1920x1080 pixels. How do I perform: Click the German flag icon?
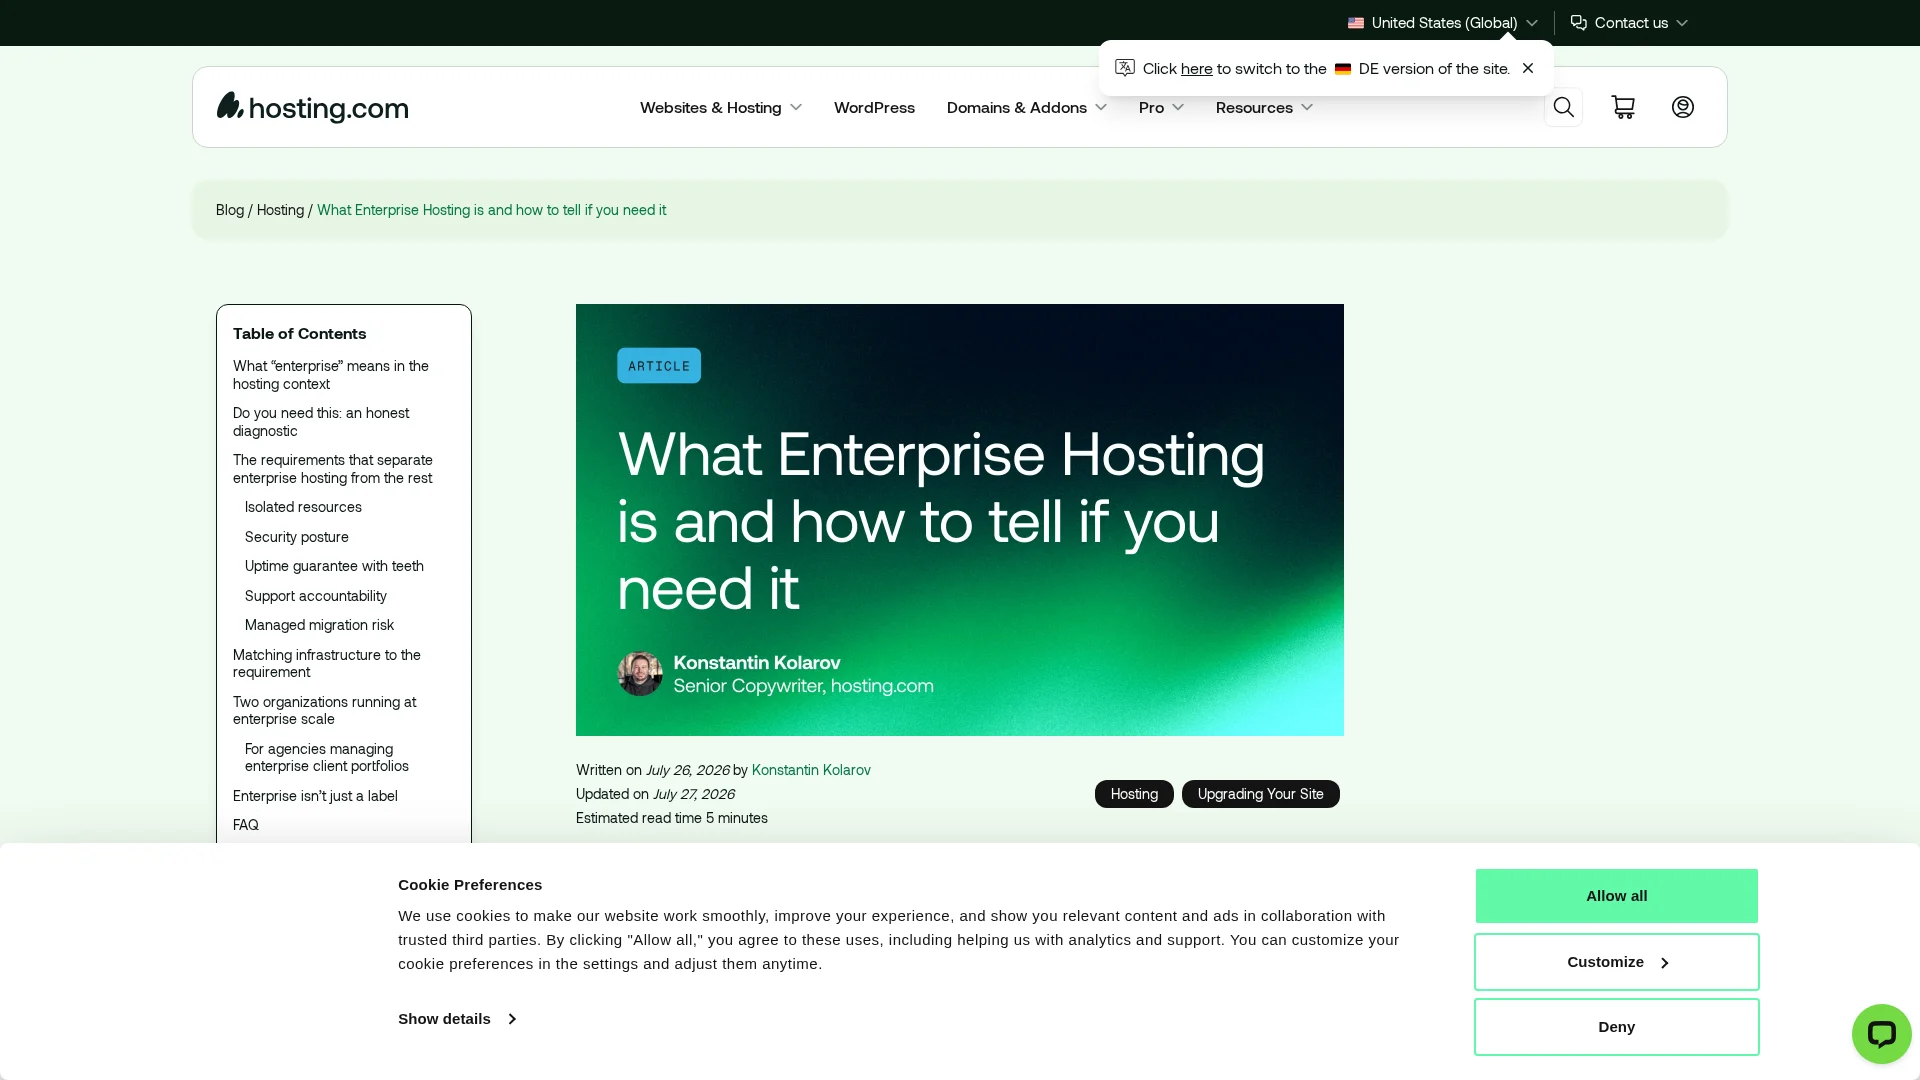tap(1343, 69)
